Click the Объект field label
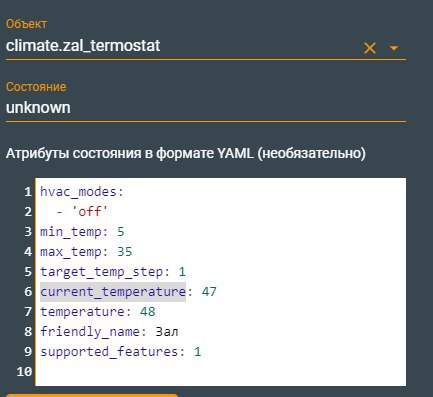Screen dimensions: 433x397 [x=26, y=24]
